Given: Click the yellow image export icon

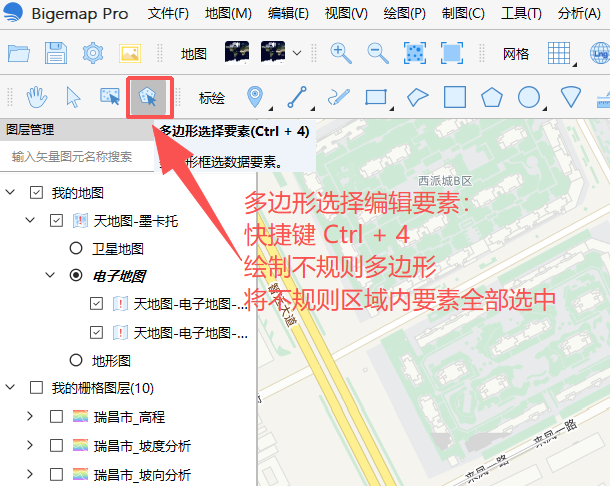Looking at the screenshot, I should point(130,53).
